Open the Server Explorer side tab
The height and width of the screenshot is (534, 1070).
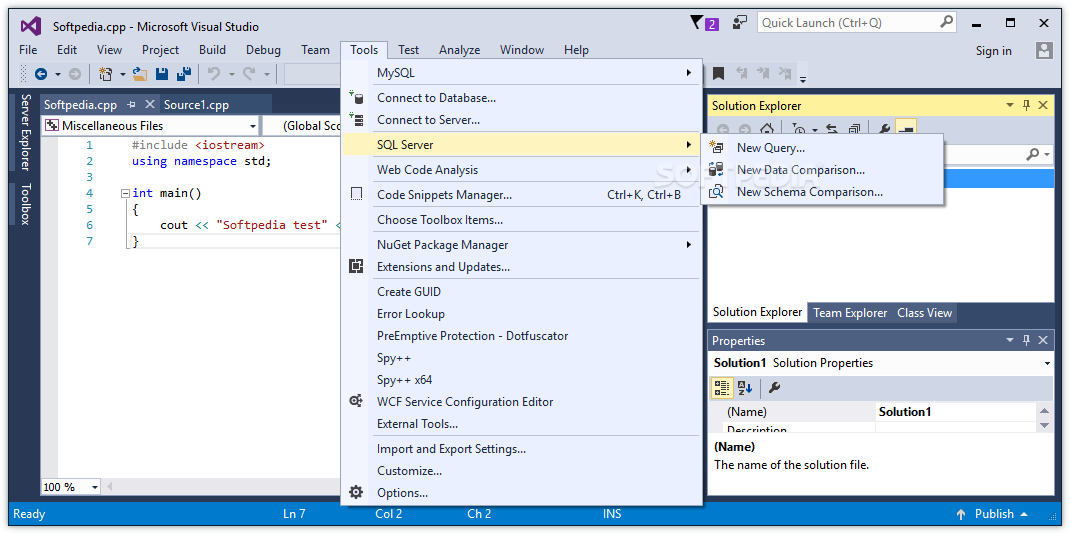pos(25,132)
